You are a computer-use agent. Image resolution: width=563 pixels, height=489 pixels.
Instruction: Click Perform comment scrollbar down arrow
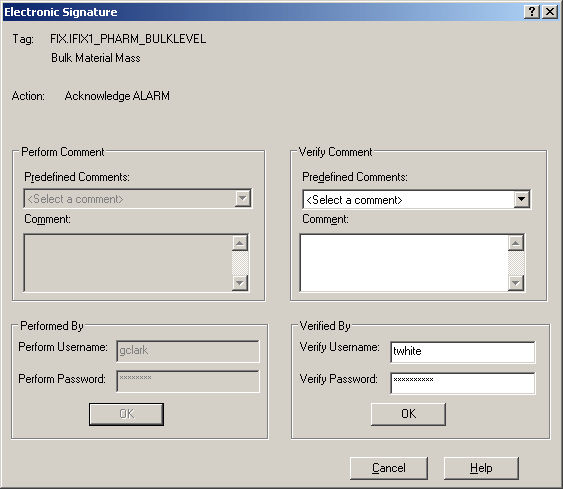(x=240, y=283)
